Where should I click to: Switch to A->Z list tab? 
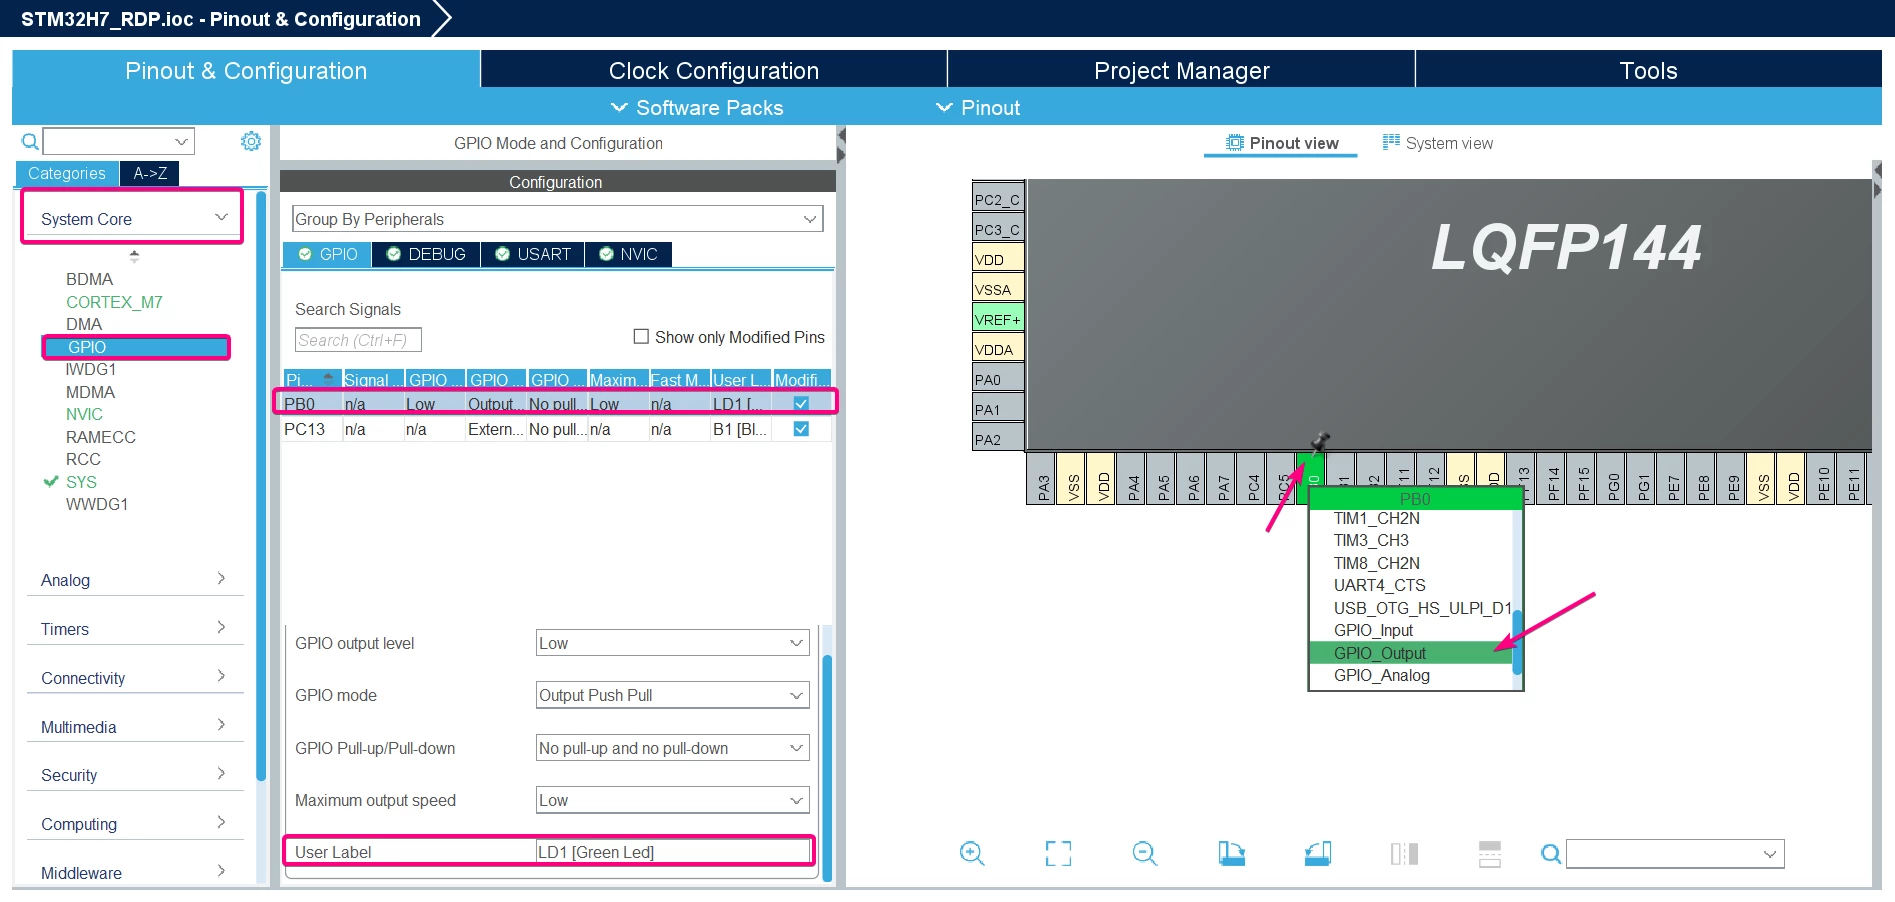[150, 173]
